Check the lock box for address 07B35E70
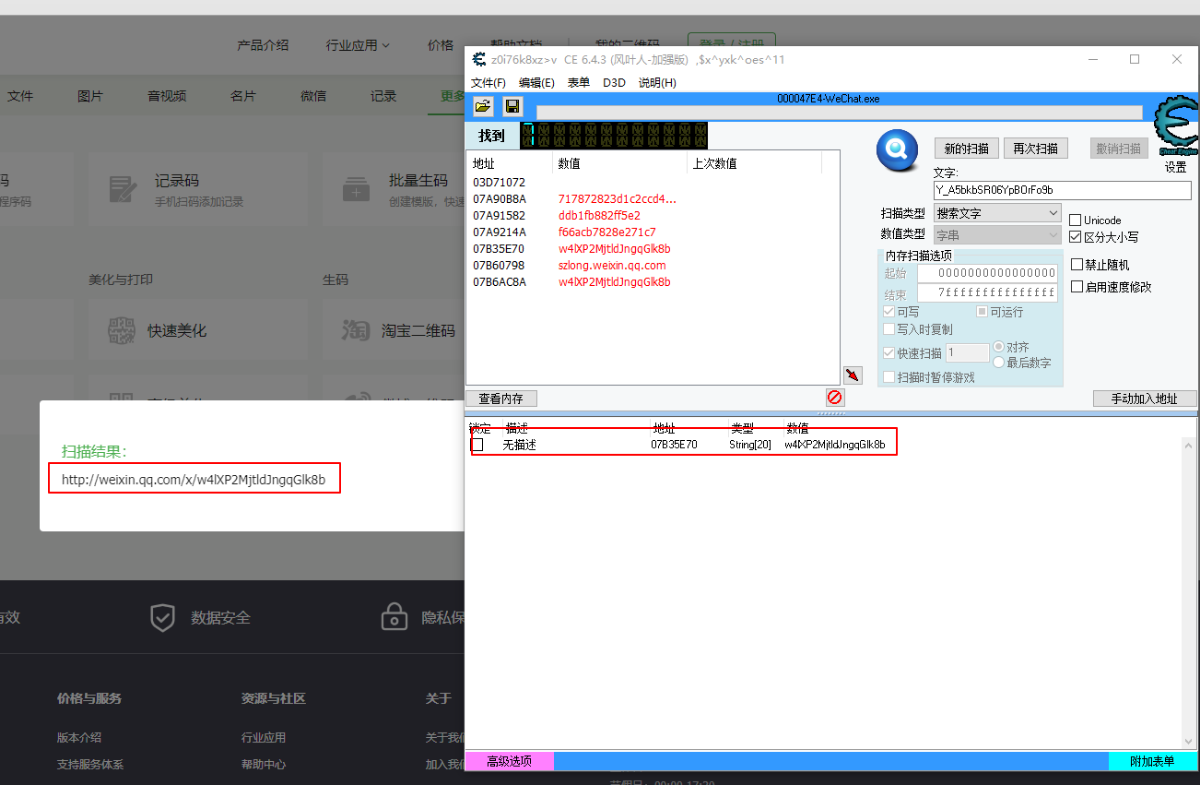This screenshot has width=1200, height=785. (477, 444)
